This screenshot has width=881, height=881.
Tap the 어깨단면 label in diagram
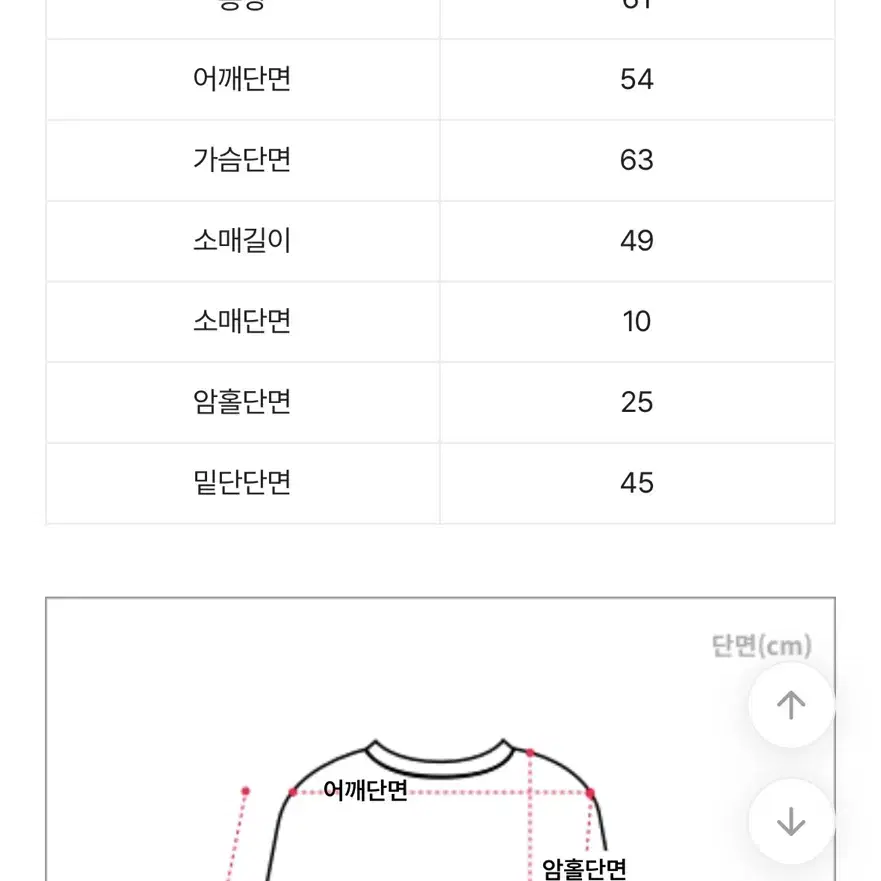point(365,791)
